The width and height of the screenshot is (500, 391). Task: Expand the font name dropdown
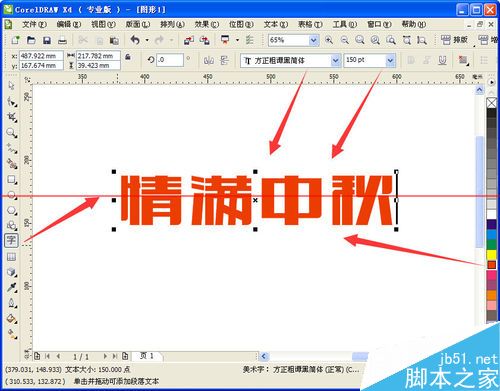pos(335,61)
